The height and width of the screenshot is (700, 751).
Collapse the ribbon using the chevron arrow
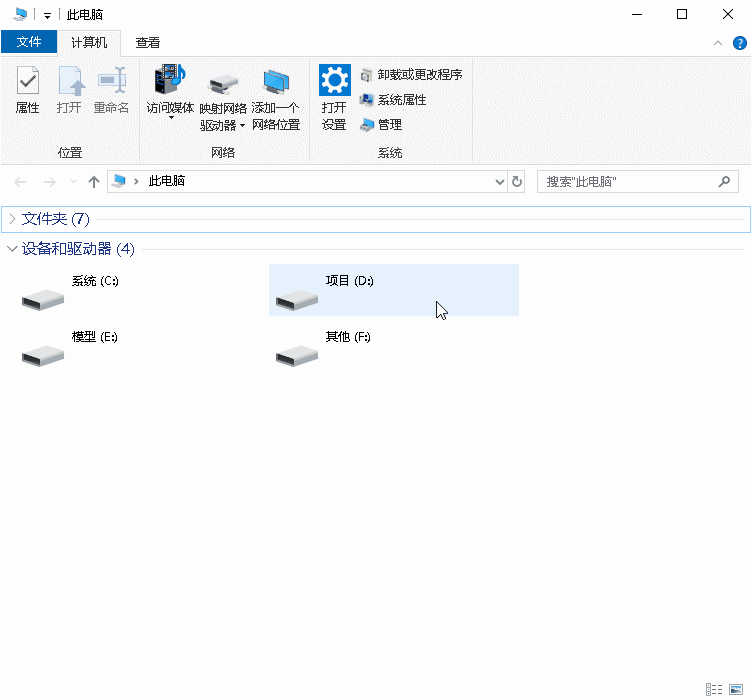[x=717, y=43]
